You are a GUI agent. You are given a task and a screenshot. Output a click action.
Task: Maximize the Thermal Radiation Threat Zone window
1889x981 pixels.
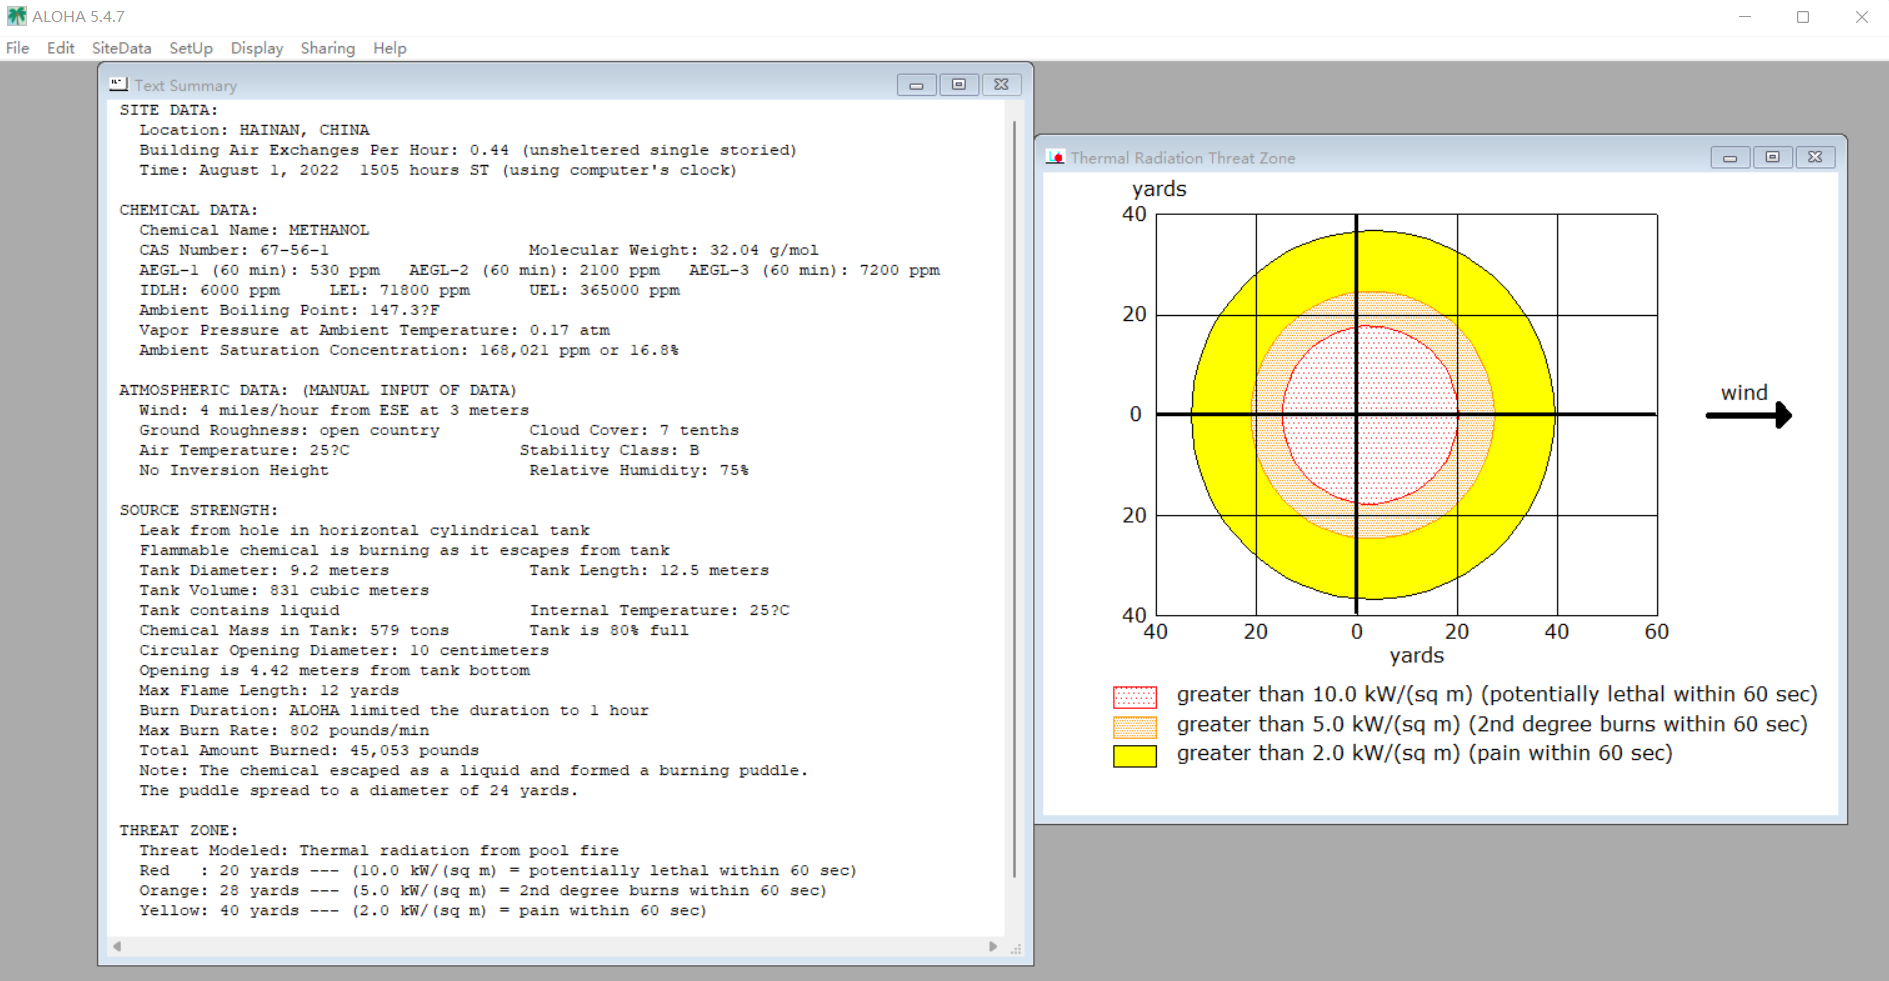1773,157
